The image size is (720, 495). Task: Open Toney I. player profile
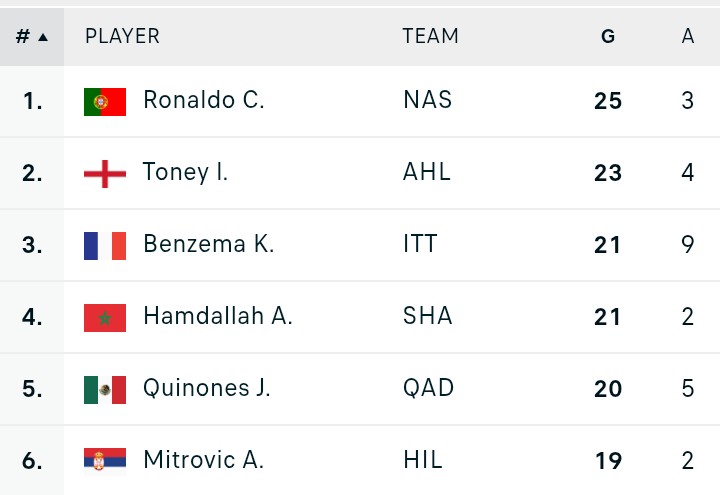tap(186, 172)
